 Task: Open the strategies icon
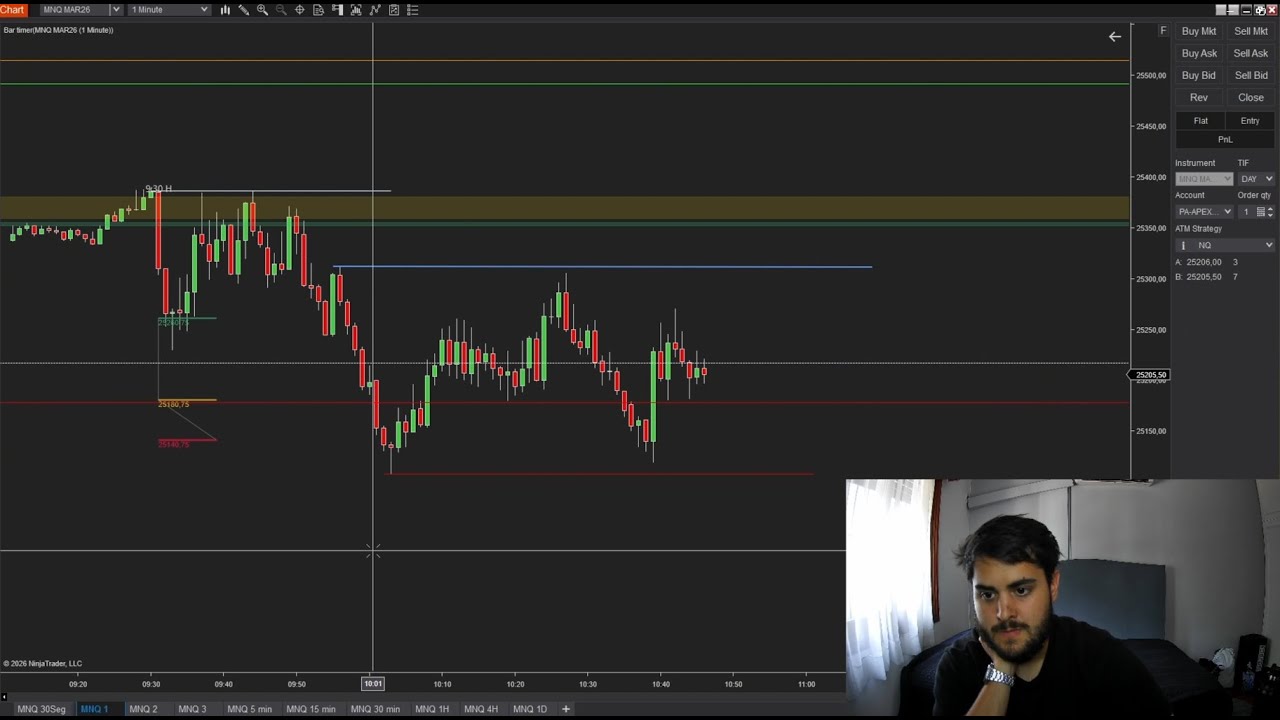(394, 9)
